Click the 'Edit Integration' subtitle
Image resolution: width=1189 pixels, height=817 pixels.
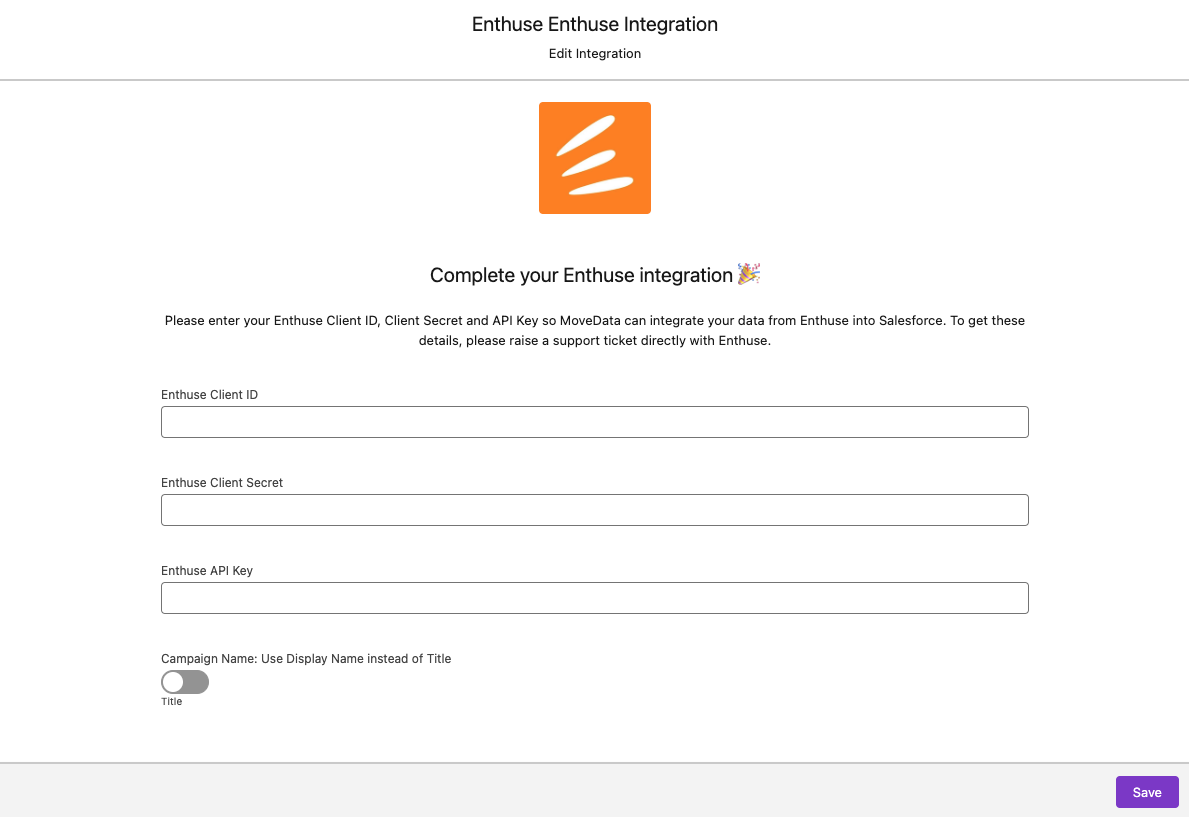[595, 54]
